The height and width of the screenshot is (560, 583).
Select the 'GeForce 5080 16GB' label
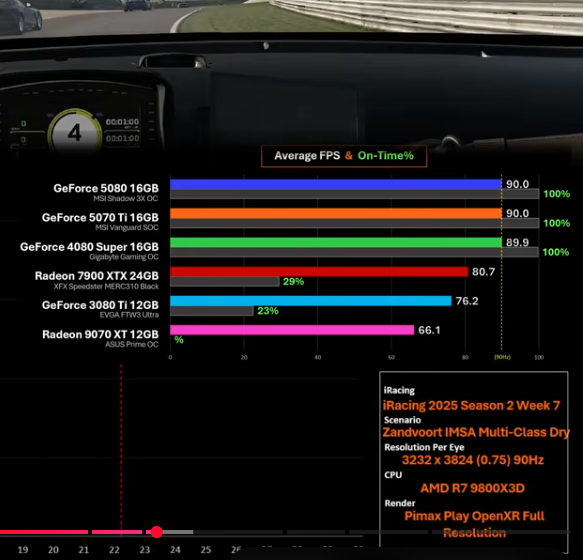click(x=106, y=188)
